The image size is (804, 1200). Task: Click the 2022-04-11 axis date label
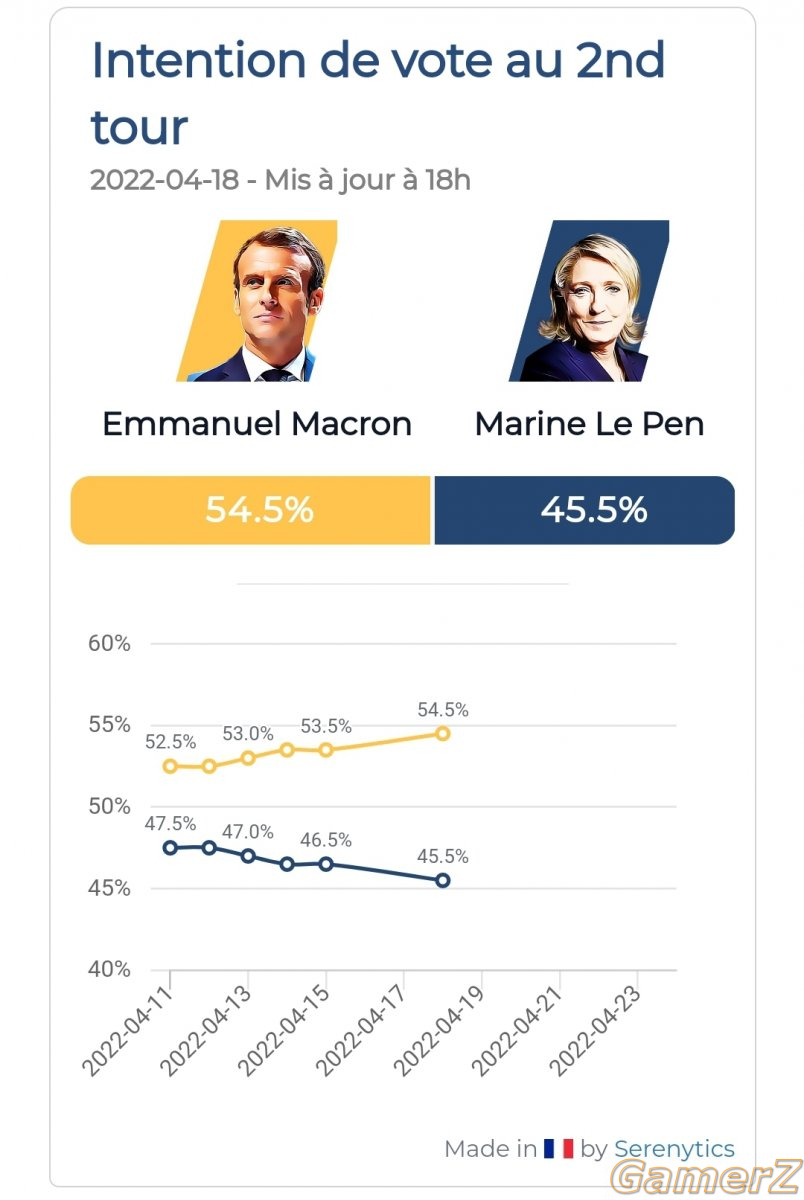click(x=129, y=1032)
